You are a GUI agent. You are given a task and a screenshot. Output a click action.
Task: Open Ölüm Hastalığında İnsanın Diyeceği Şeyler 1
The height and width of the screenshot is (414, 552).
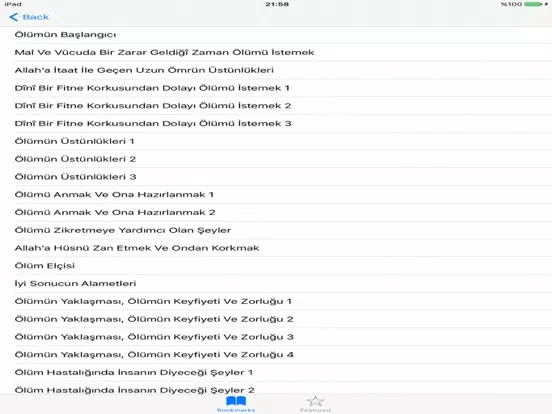[x=276, y=372]
